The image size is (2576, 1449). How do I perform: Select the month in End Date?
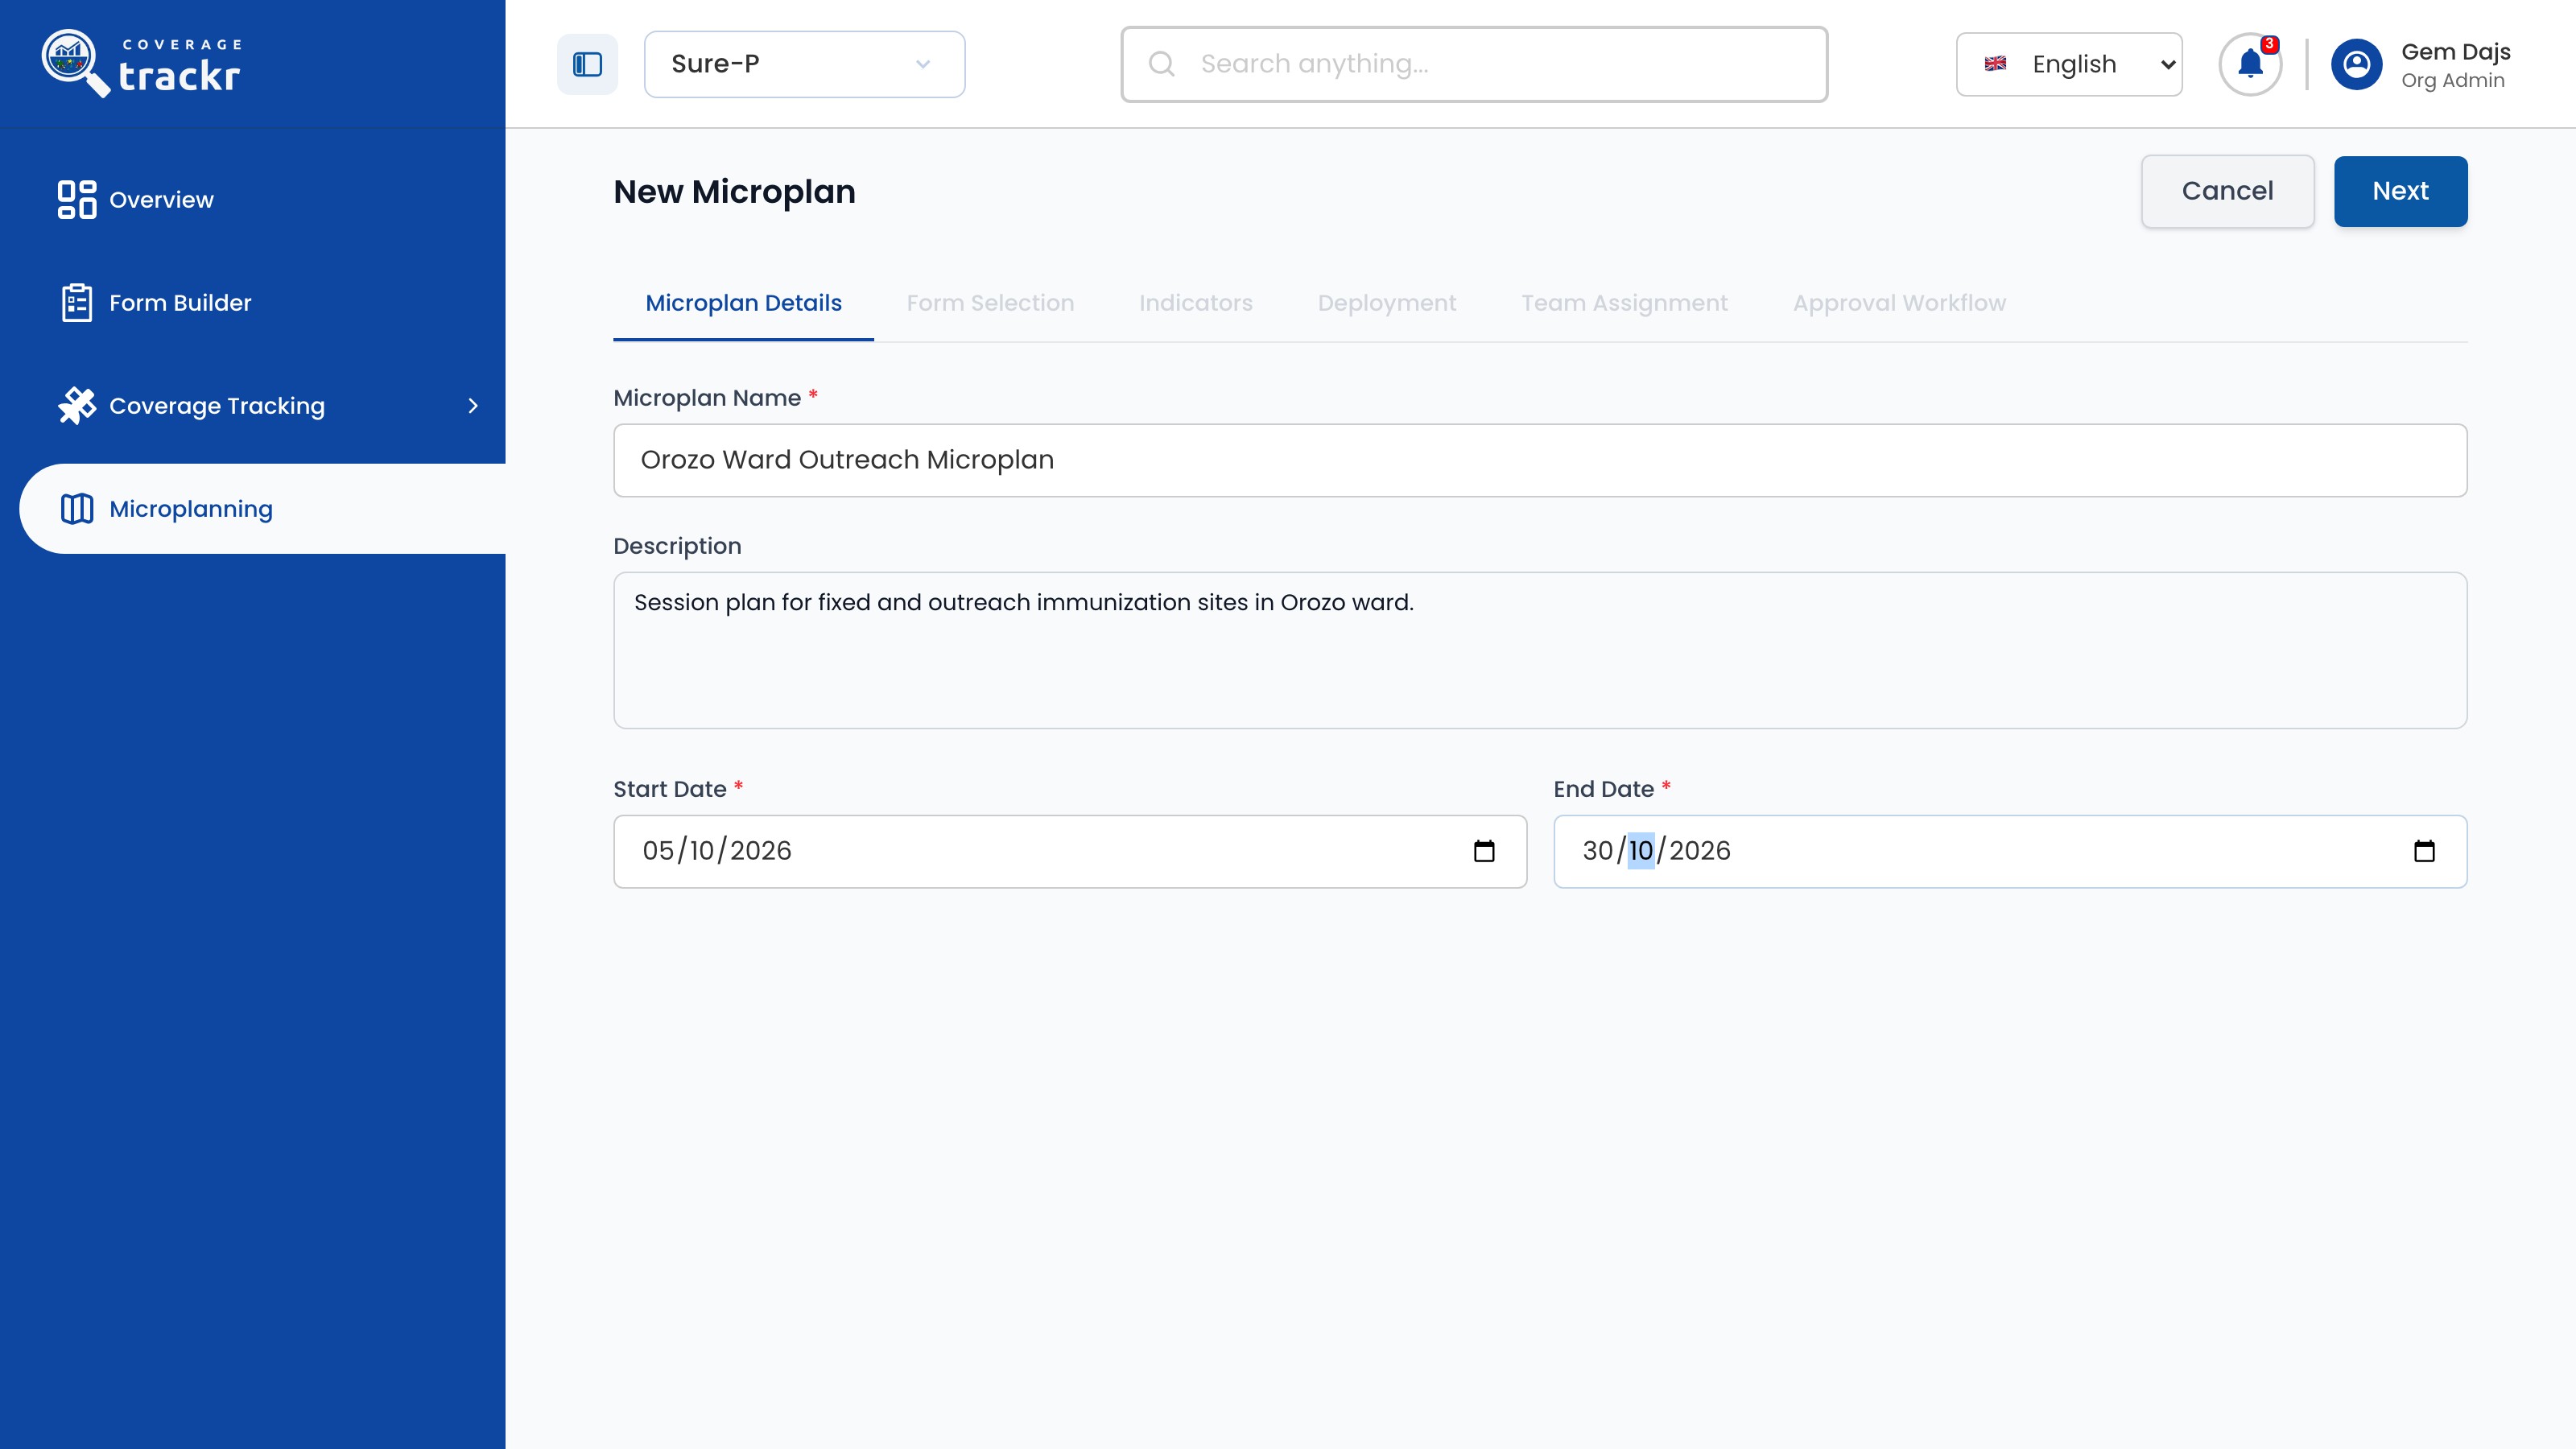point(1640,851)
